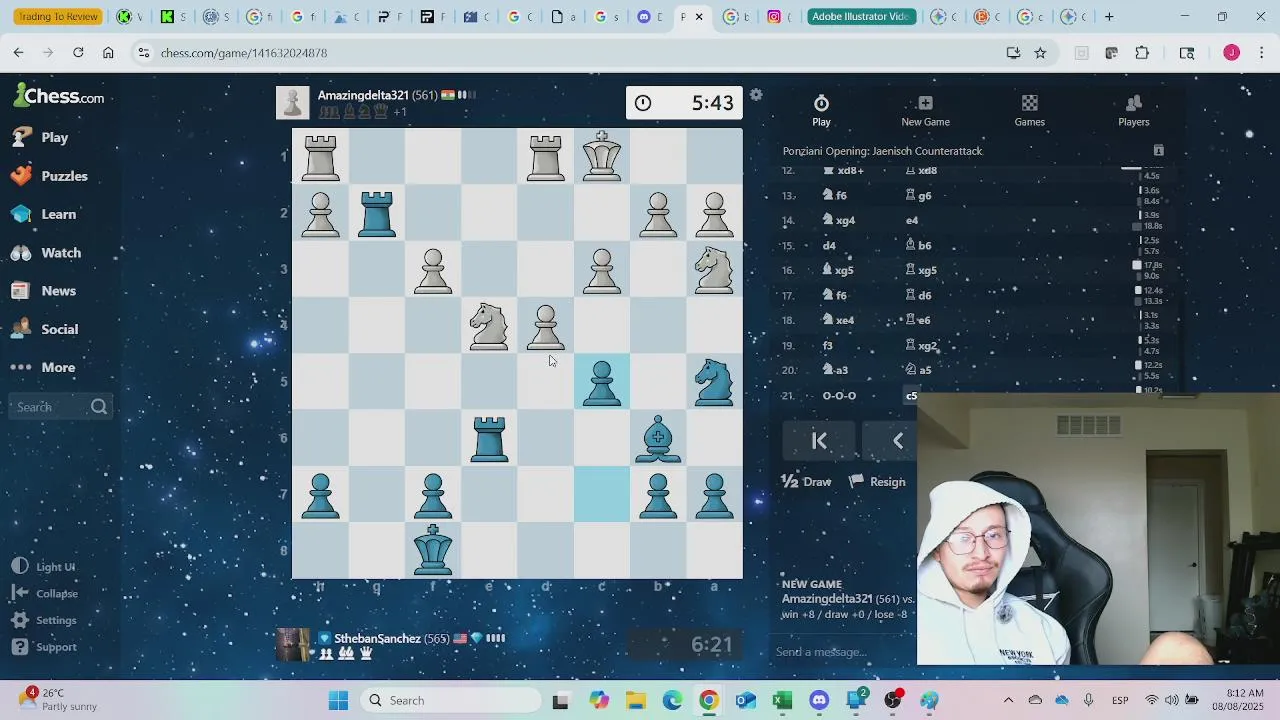Click the opening book icon beside Ponziani Opening

(1158, 151)
